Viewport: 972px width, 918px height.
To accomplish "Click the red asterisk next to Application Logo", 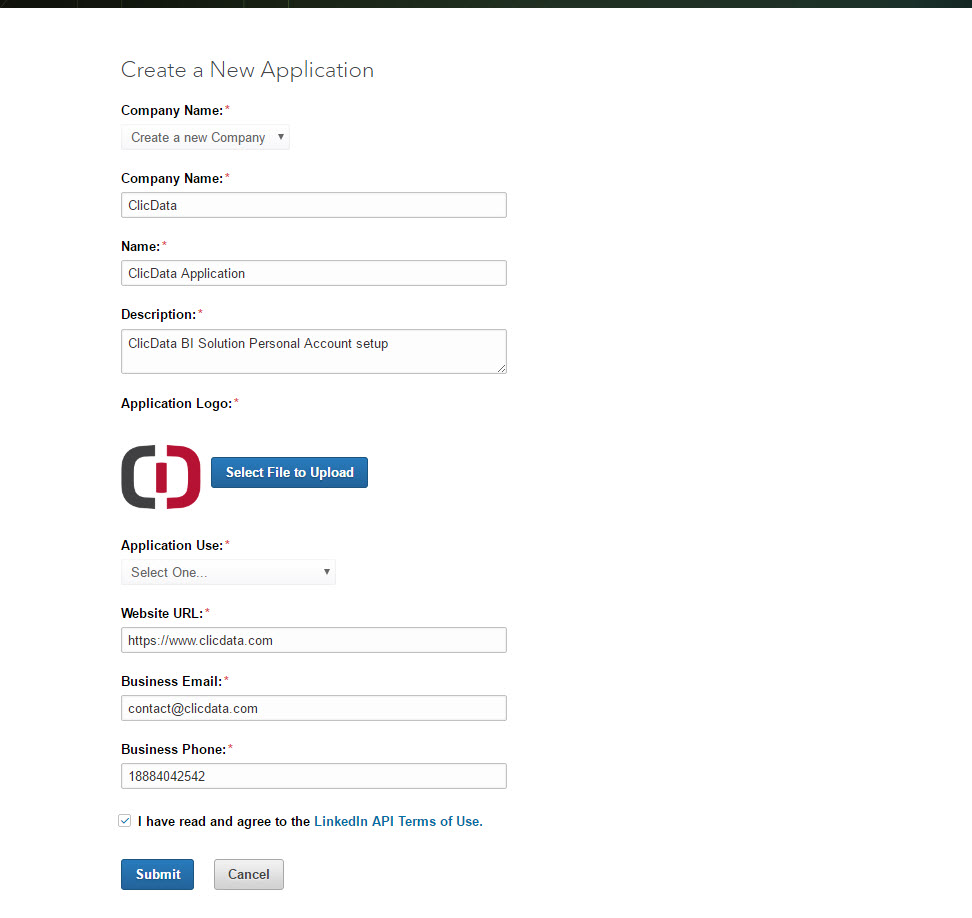I will 237,400.
